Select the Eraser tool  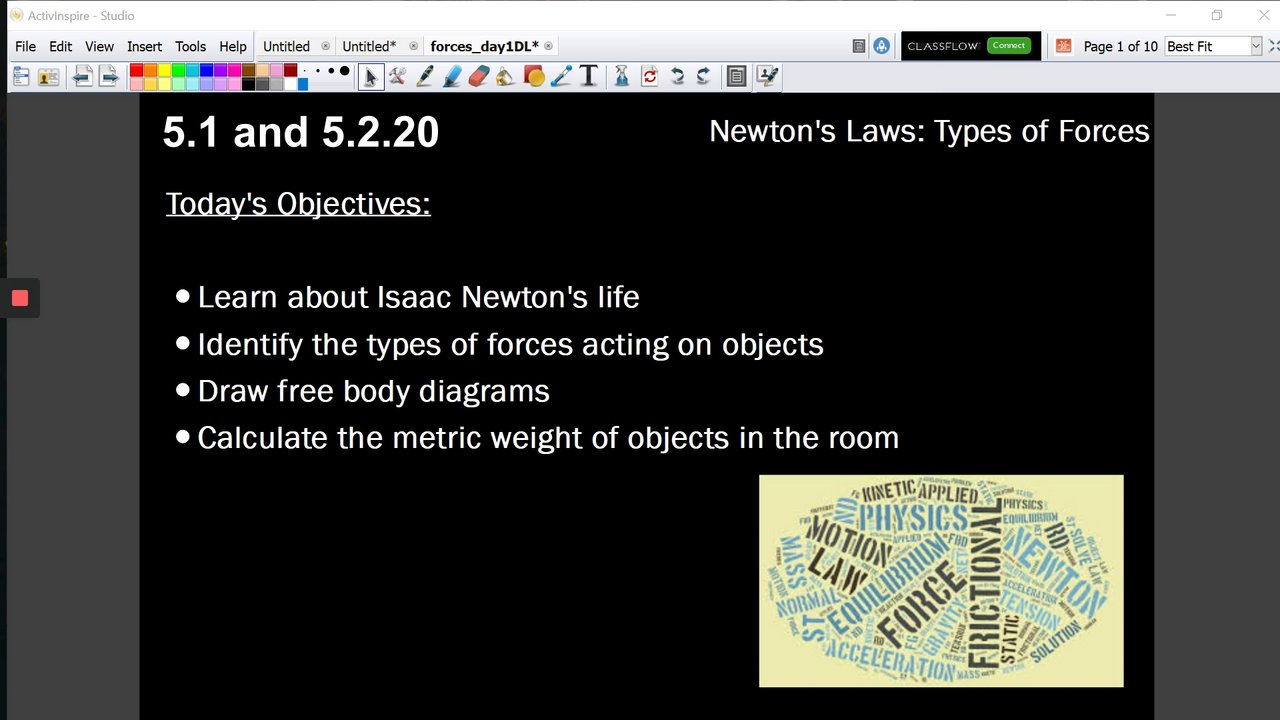tap(479, 76)
